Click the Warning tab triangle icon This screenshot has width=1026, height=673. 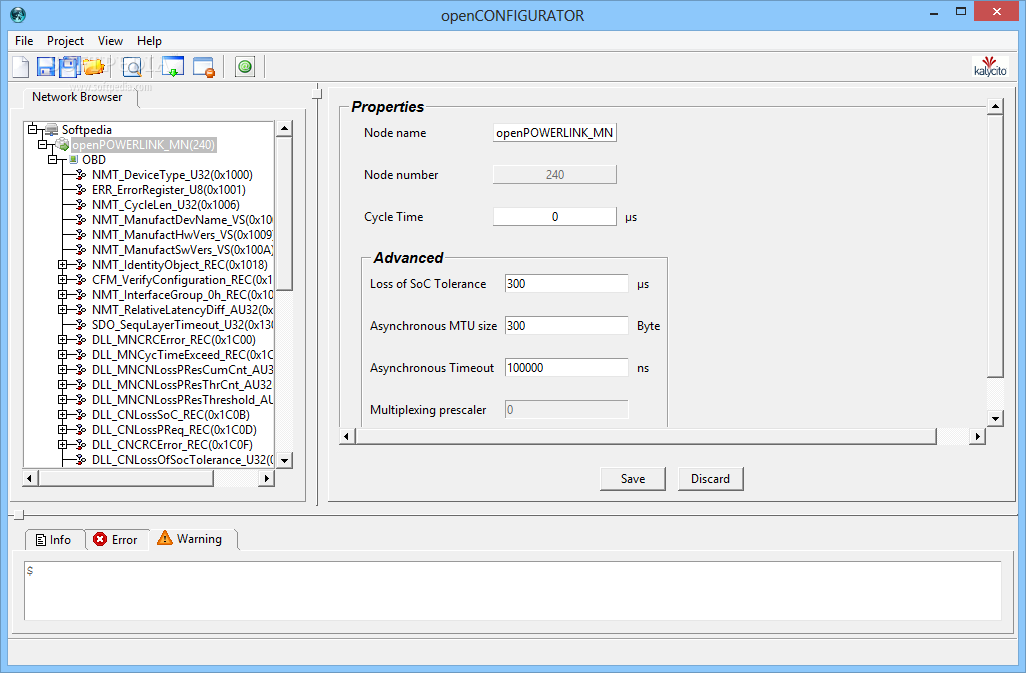(165, 538)
